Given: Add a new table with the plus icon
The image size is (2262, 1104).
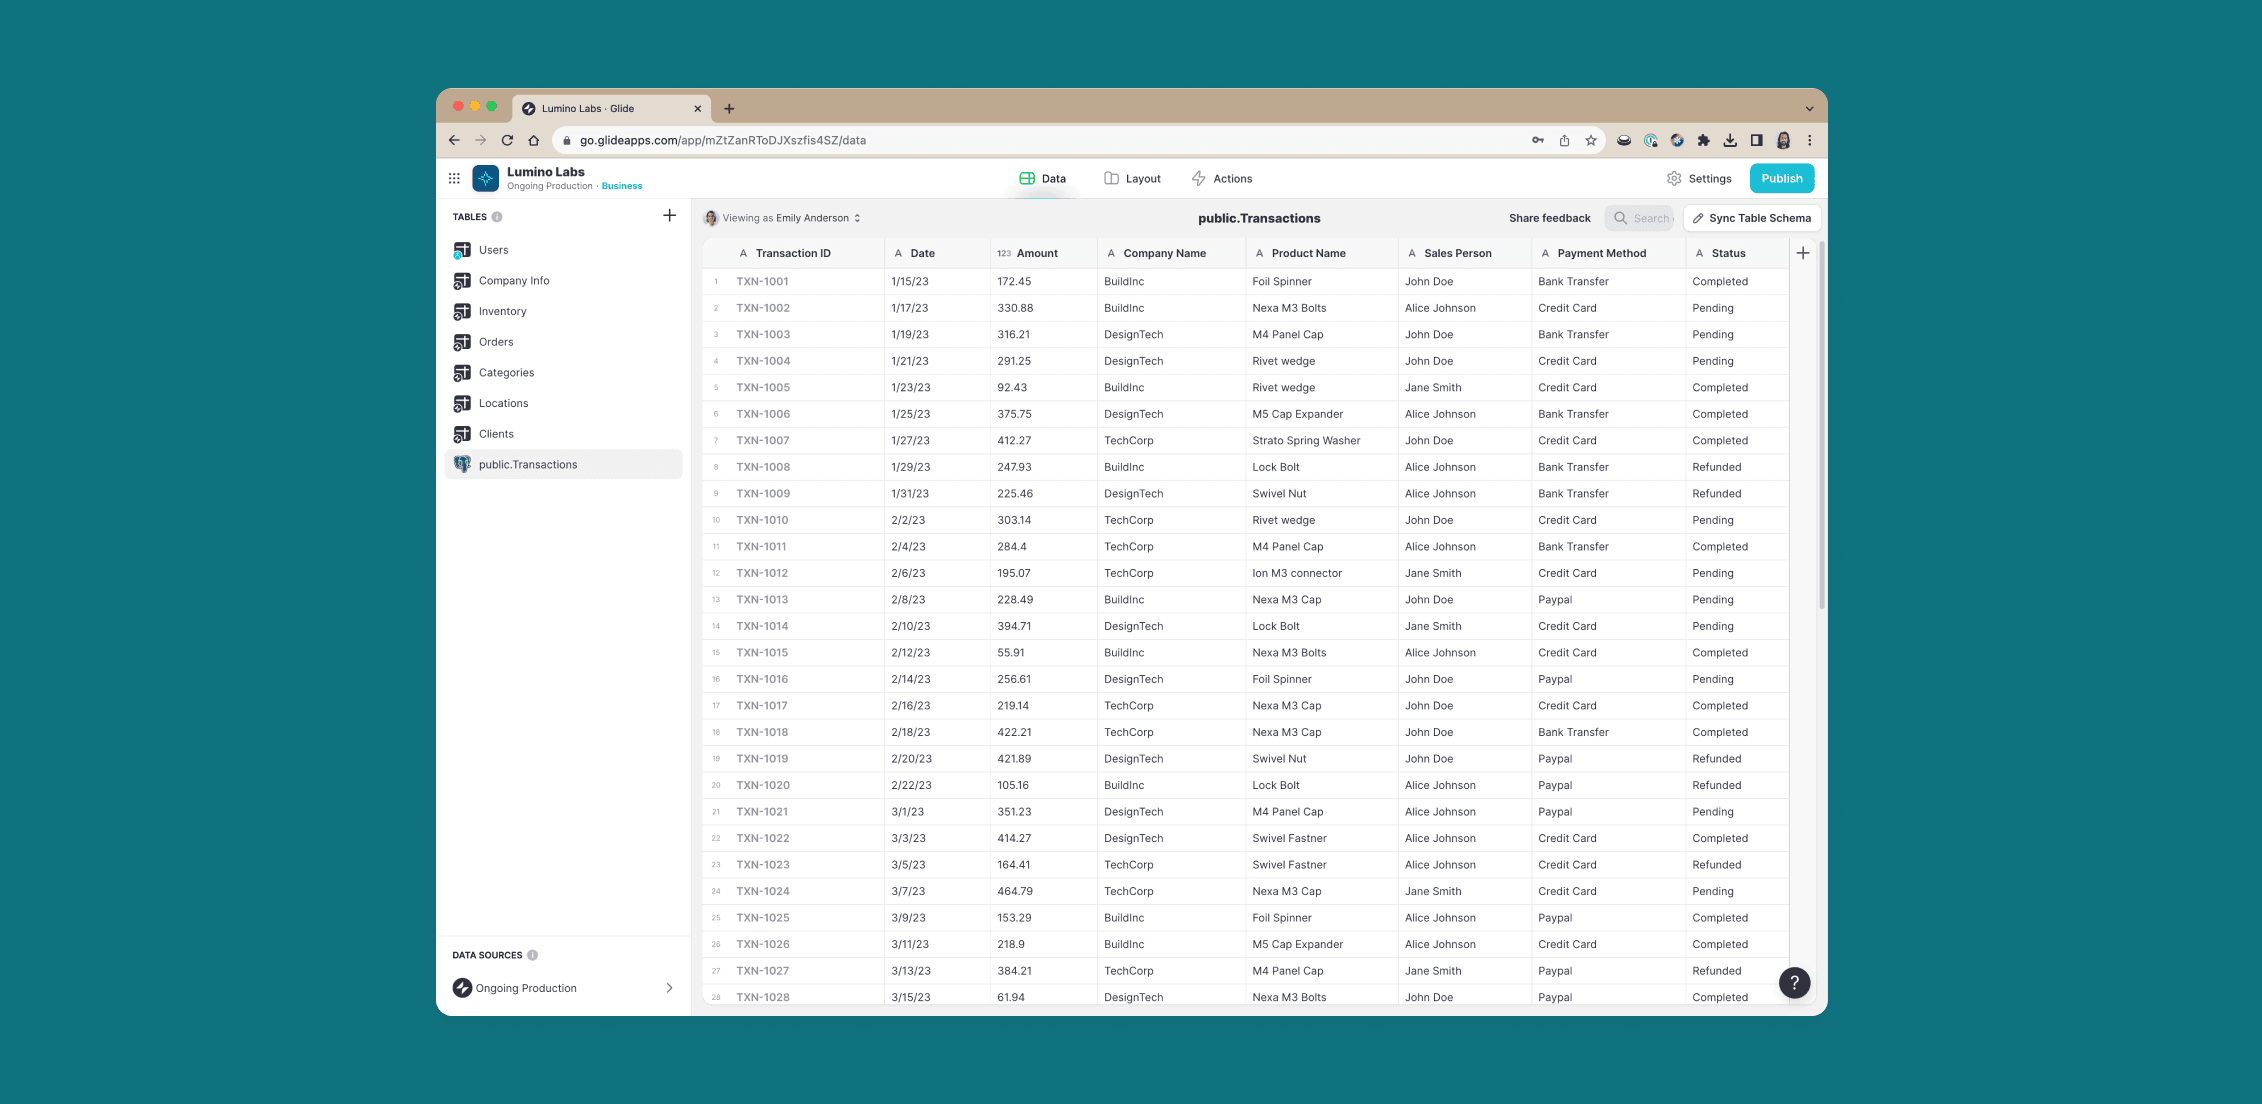Looking at the screenshot, I should pyautogui.click(x=669, y=215).
